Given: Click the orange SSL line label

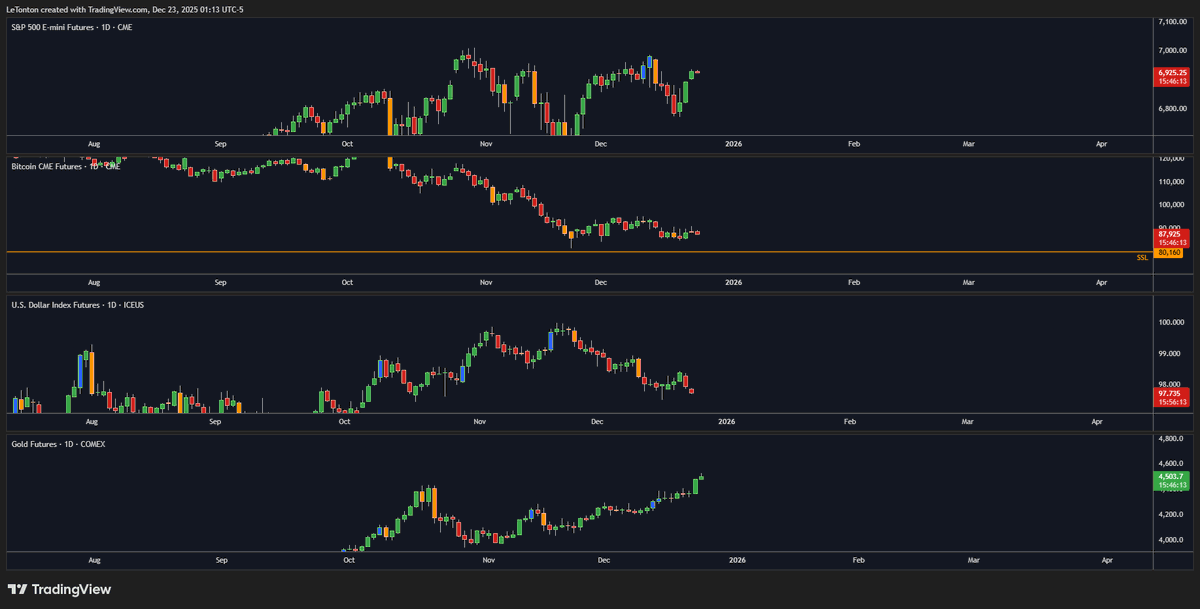Looking at the screenshot, I should [1142, 258].
